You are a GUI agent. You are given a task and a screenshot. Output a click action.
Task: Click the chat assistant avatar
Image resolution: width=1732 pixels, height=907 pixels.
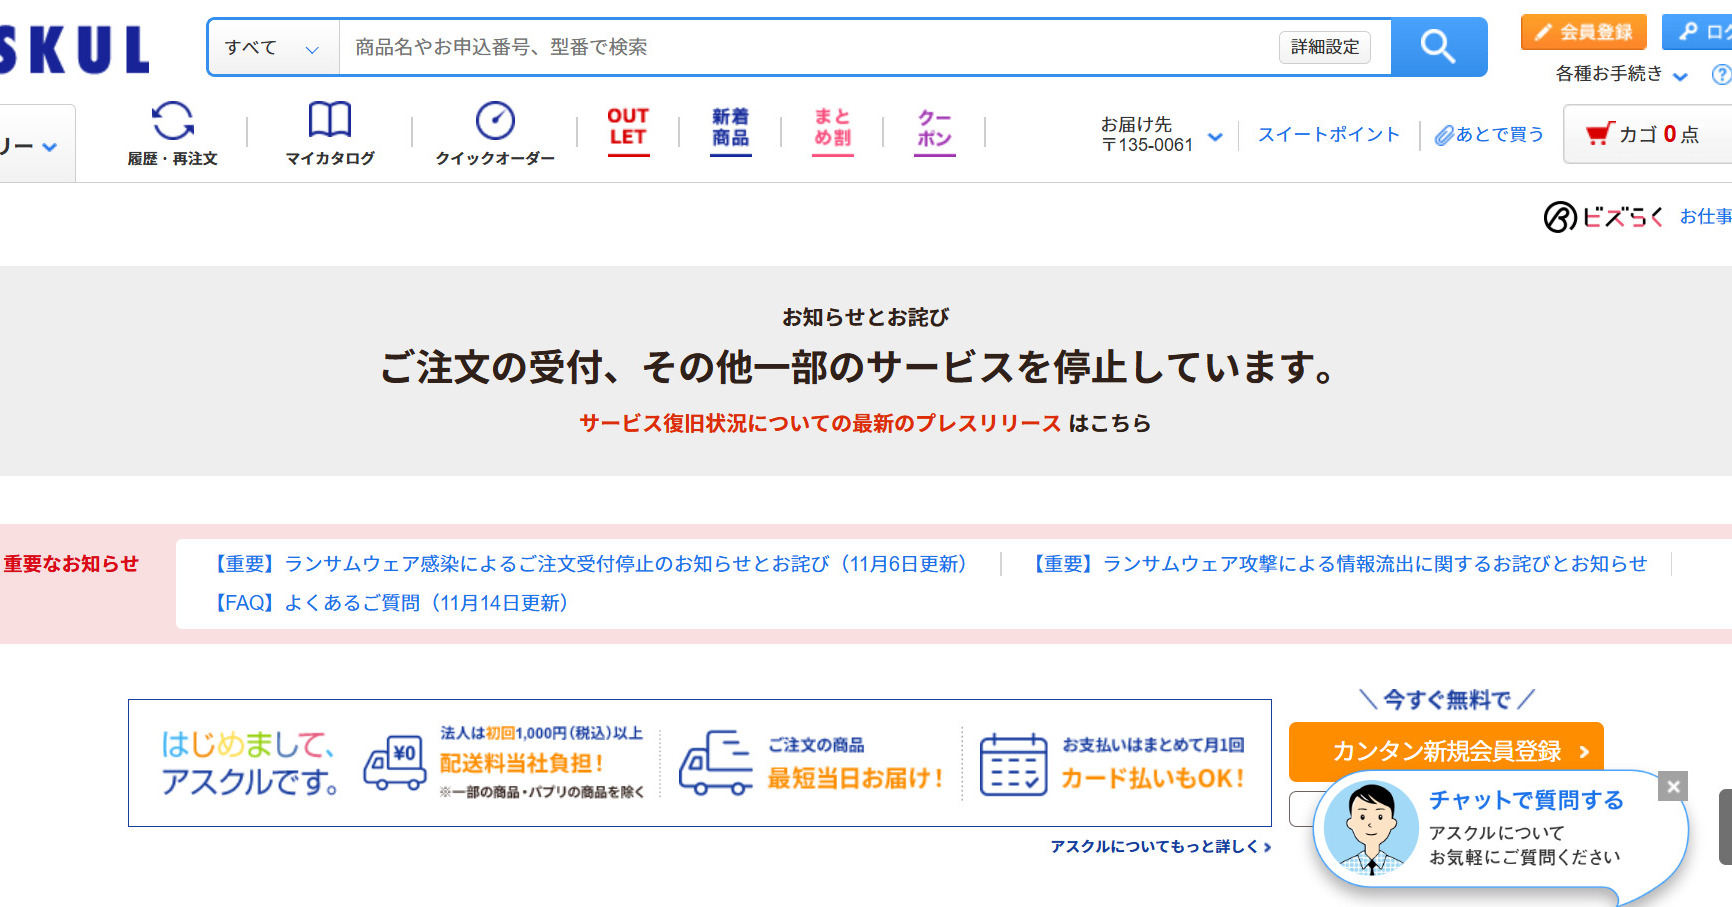[x=1370, y=828]
